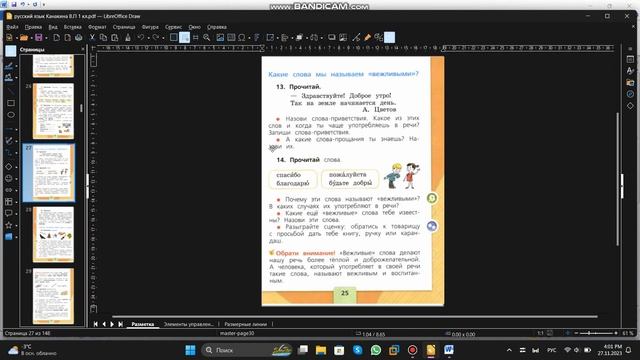Select the Block arrows tool
Screen dimensions: 640x360
coord(9,190)
